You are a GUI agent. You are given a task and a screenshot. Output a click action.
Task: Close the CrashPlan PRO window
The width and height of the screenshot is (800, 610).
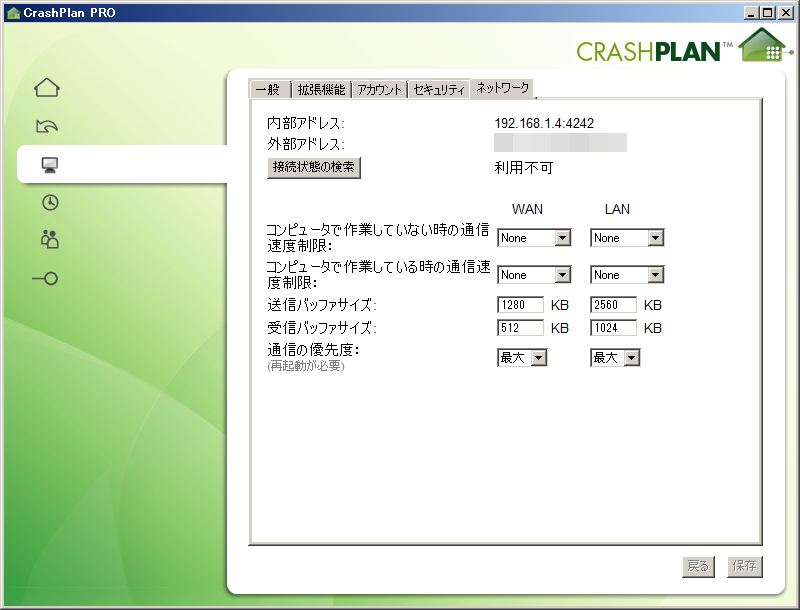[x=786, y=13]
